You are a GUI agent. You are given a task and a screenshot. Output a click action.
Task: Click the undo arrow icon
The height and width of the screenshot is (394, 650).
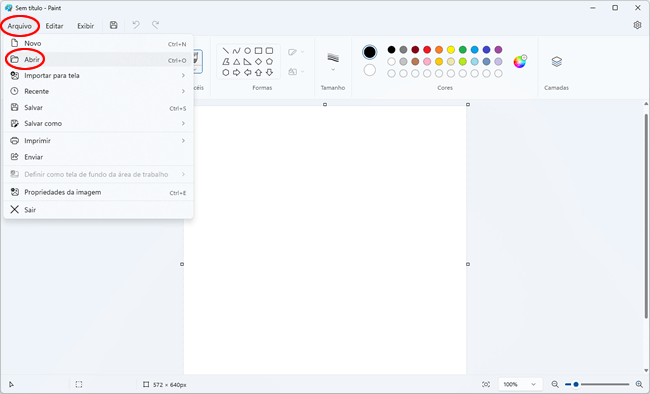tap(136, 25)
